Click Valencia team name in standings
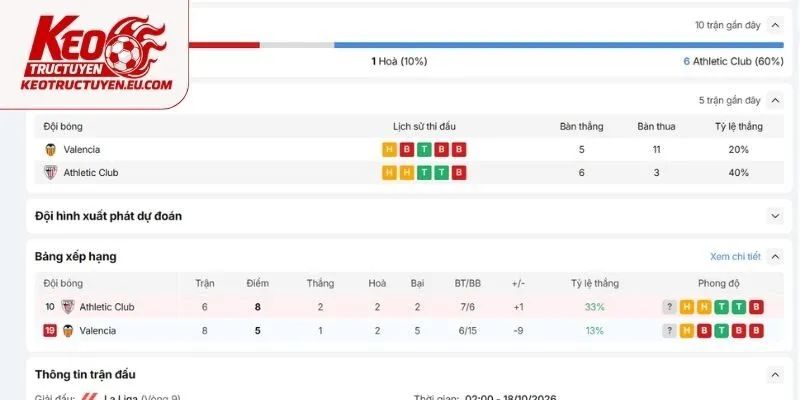Viewport: 800px width, 400px height. point(97,331)
